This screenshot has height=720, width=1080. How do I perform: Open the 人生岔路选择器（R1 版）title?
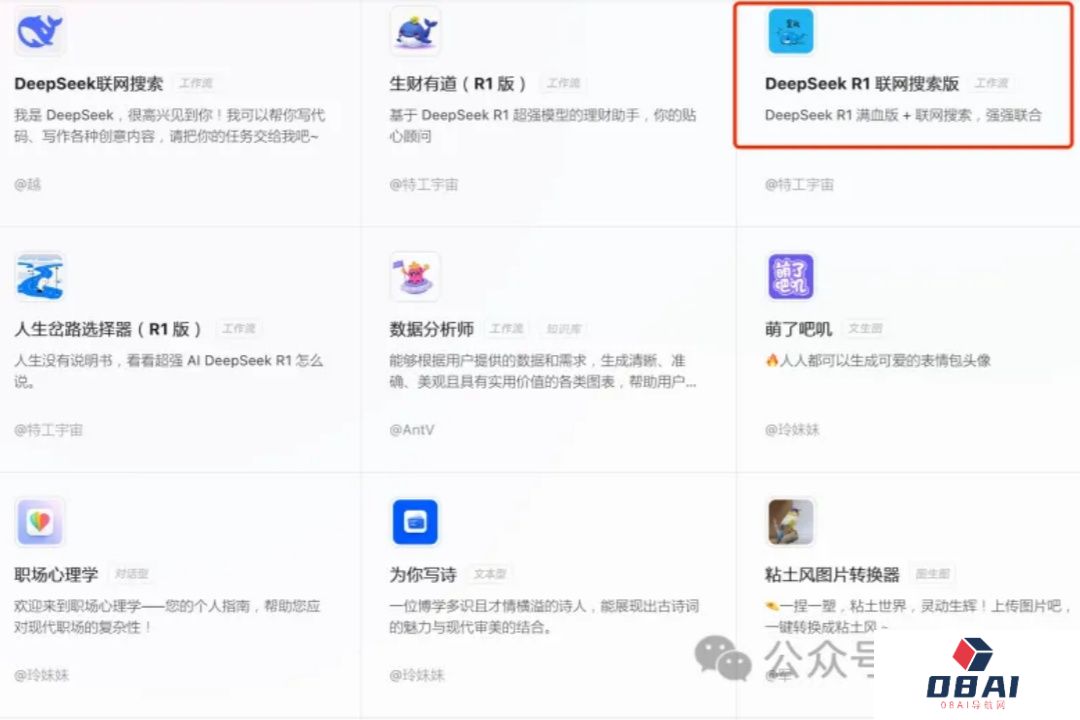[x=108, y=329]
